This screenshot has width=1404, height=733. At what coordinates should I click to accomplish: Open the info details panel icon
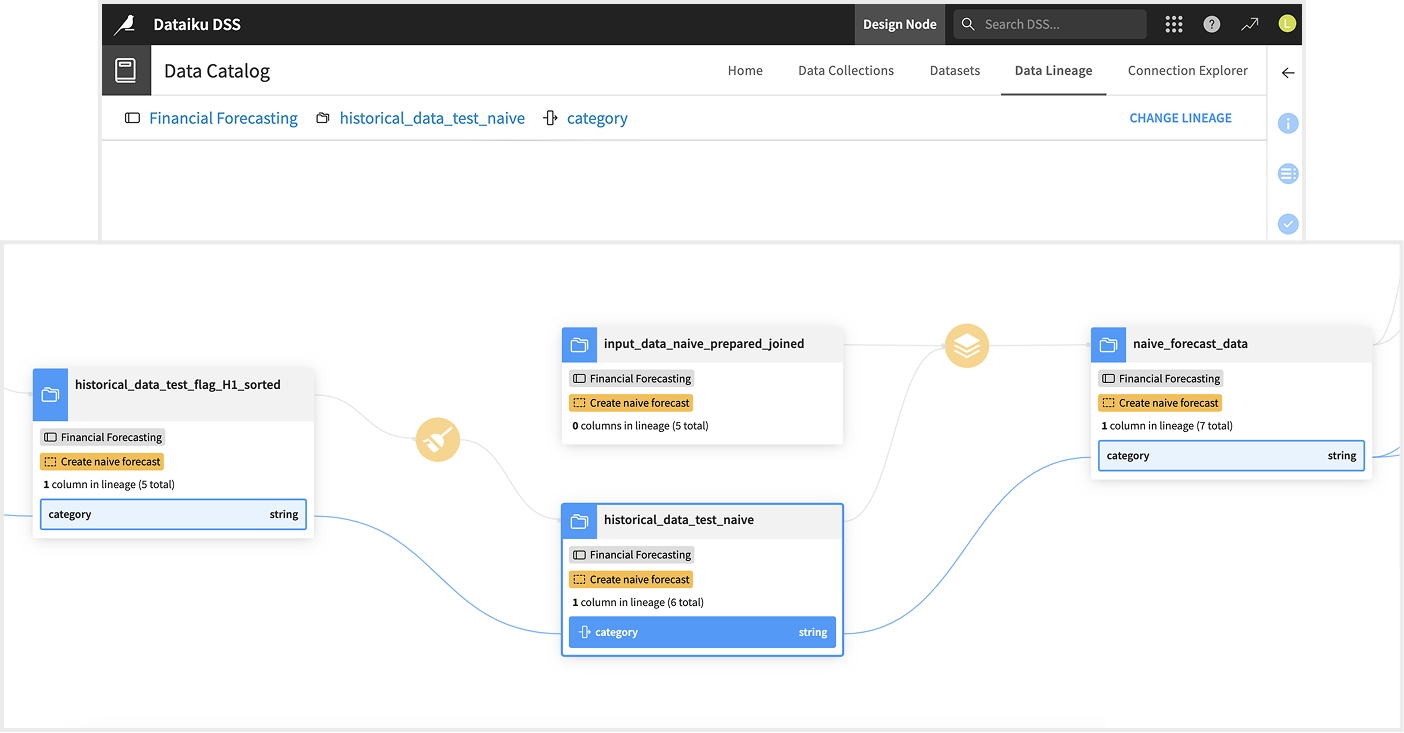[1288, 124]
